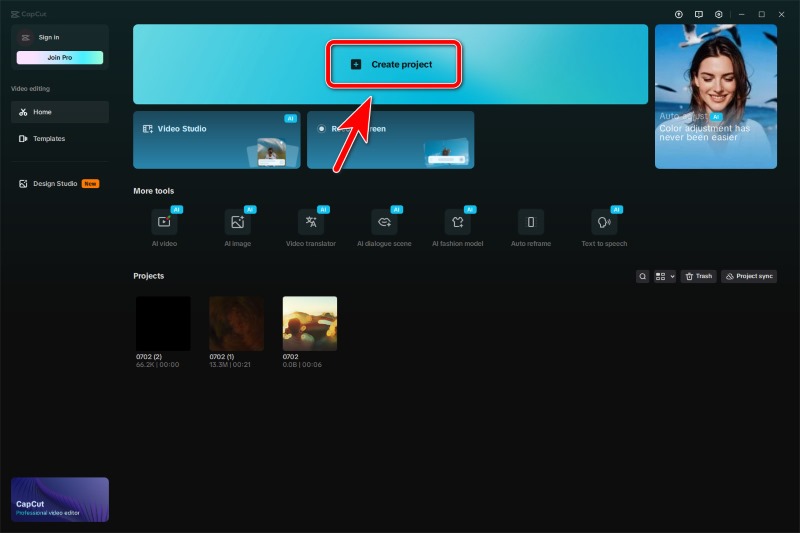Viewport: 800px width, 533px height.
Task: Click the projects search icon
Action: [642, 276]
